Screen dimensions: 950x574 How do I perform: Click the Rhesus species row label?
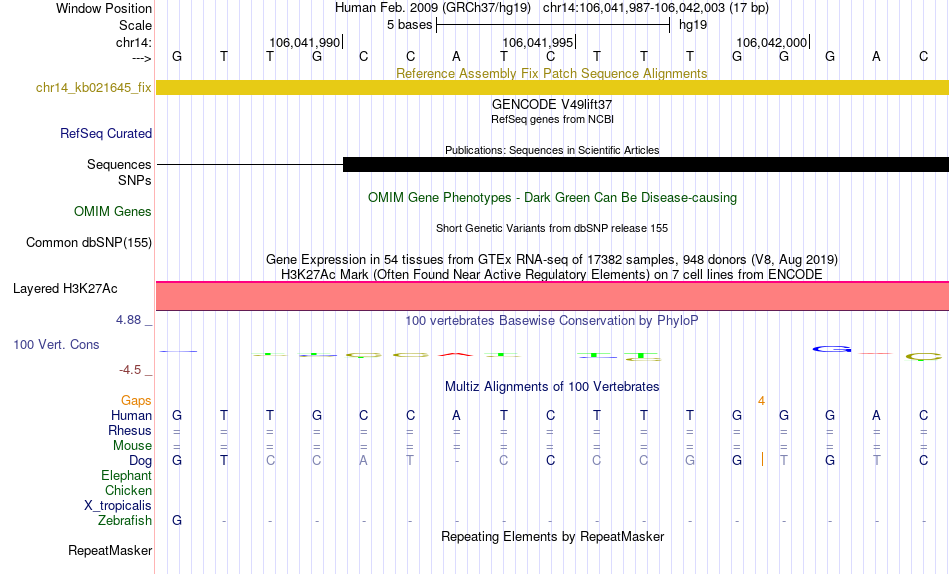tap(130, 430)
